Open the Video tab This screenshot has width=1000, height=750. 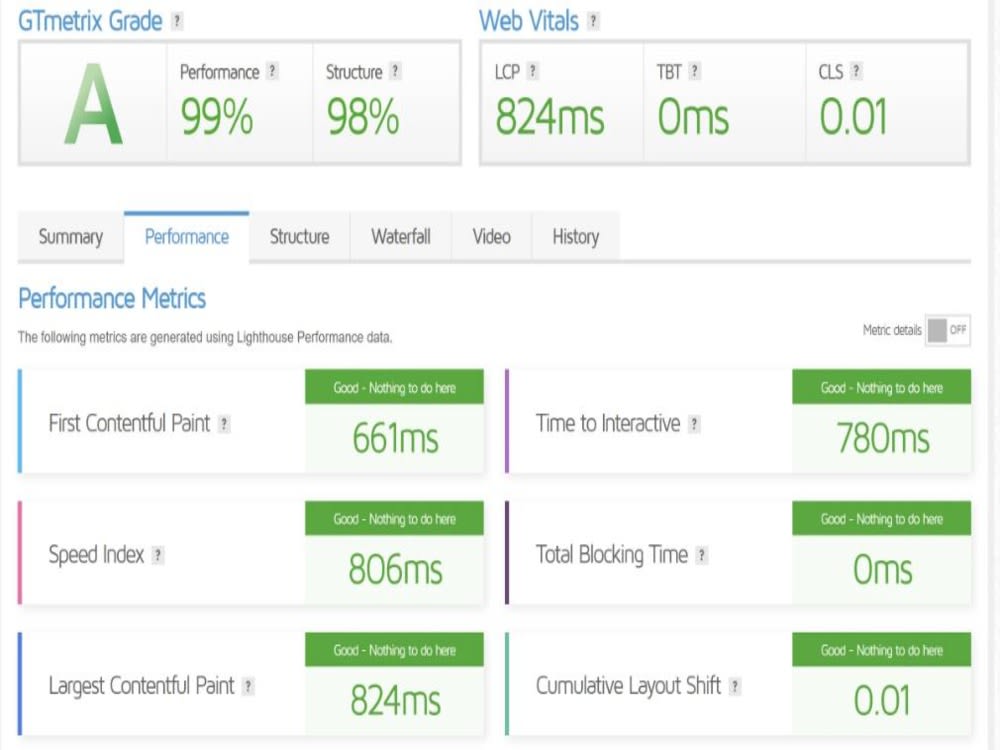(x=492, y=237)
